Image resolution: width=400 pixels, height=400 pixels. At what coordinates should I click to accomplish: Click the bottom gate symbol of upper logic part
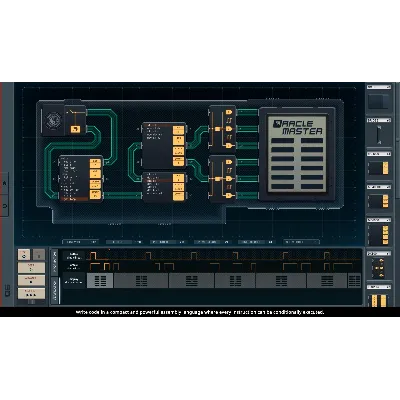point(229,145)
